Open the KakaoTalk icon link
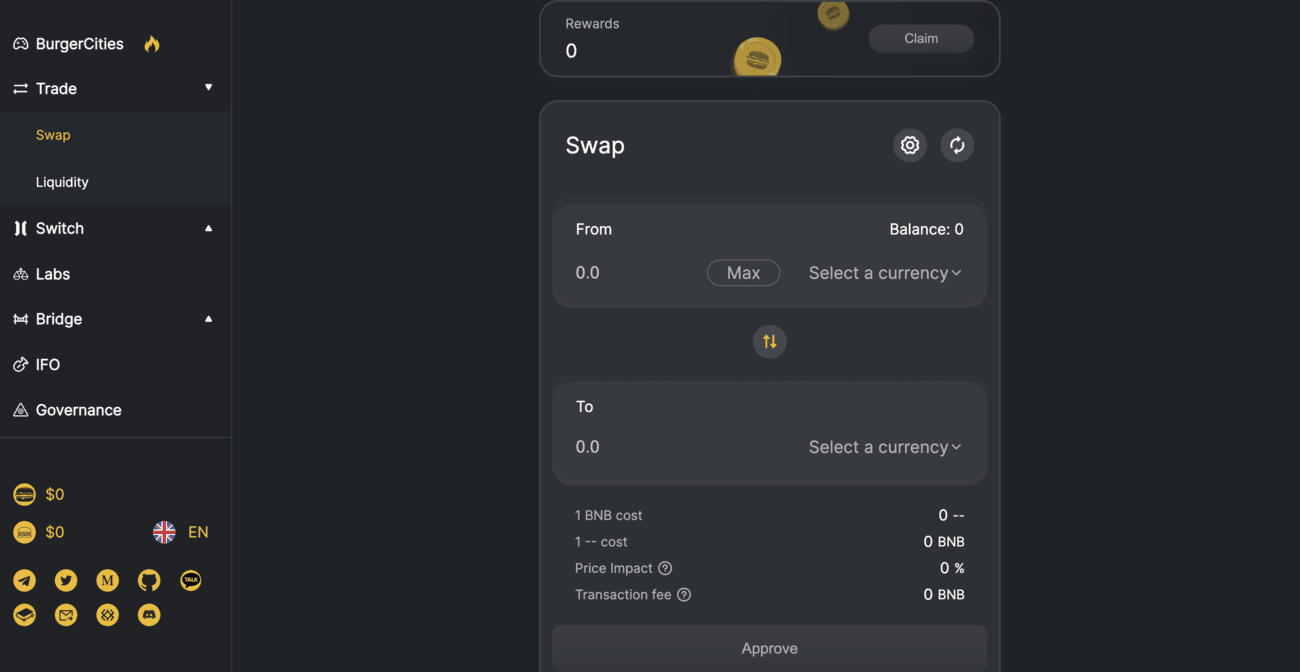The image size is (1300, 672). (x=191, y=580)
